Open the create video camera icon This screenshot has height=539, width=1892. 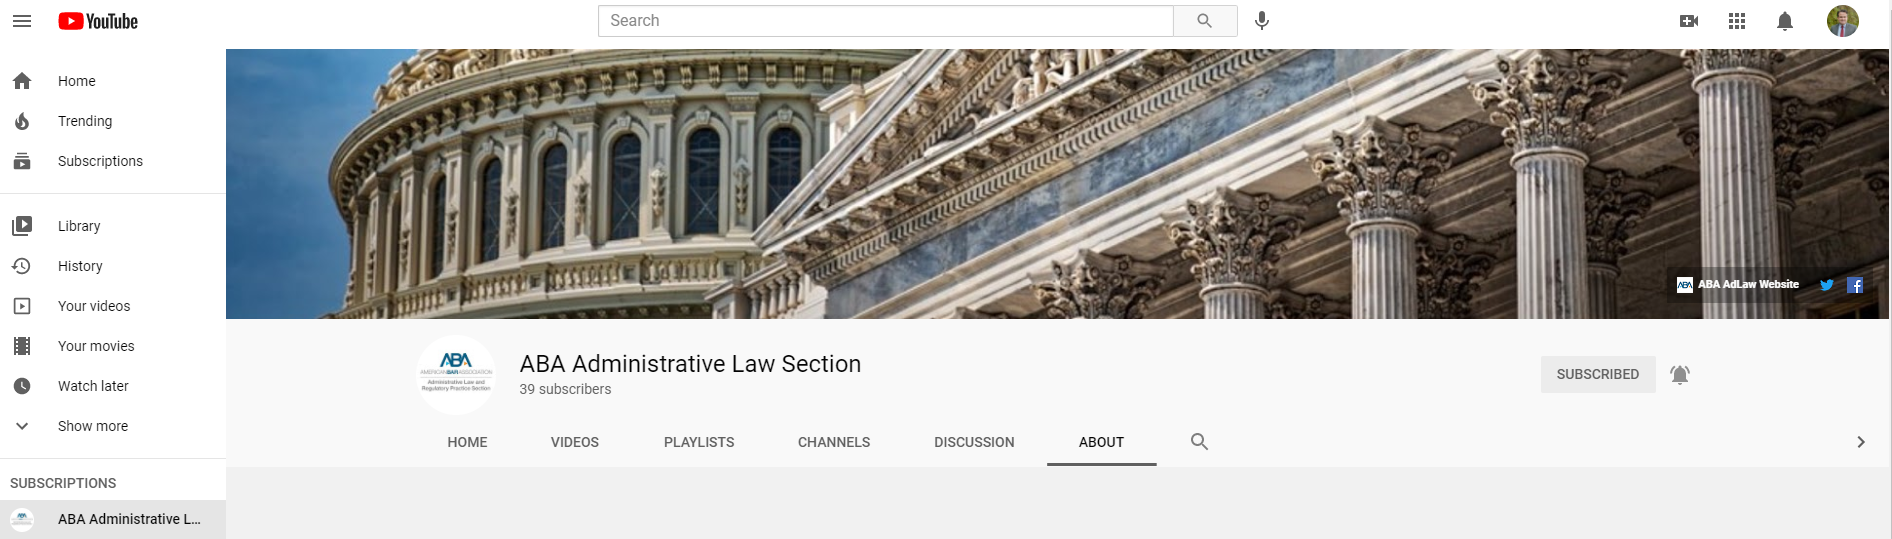click(x=1689, y=21)
